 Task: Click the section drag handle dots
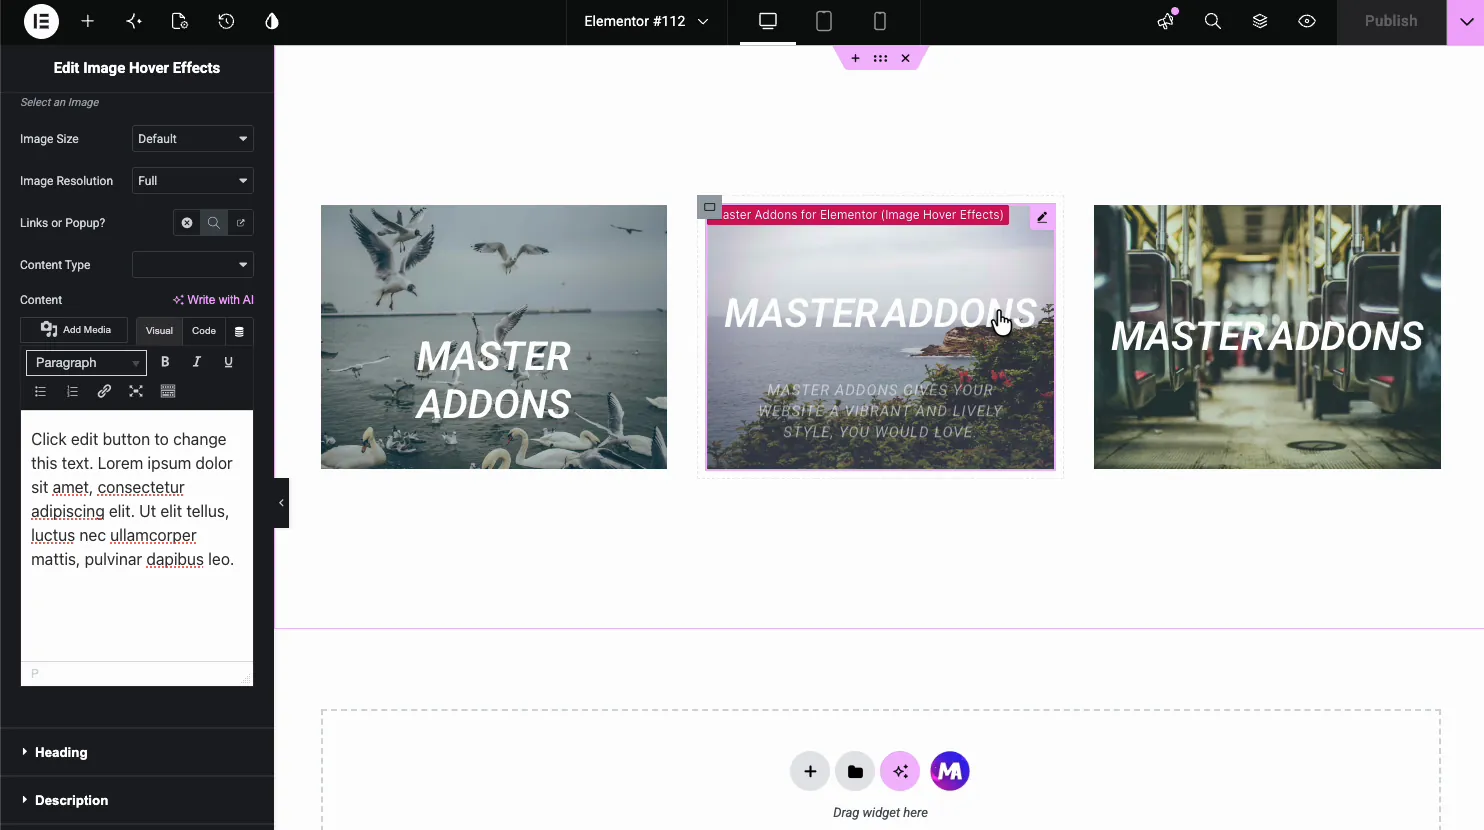point(880,58)
